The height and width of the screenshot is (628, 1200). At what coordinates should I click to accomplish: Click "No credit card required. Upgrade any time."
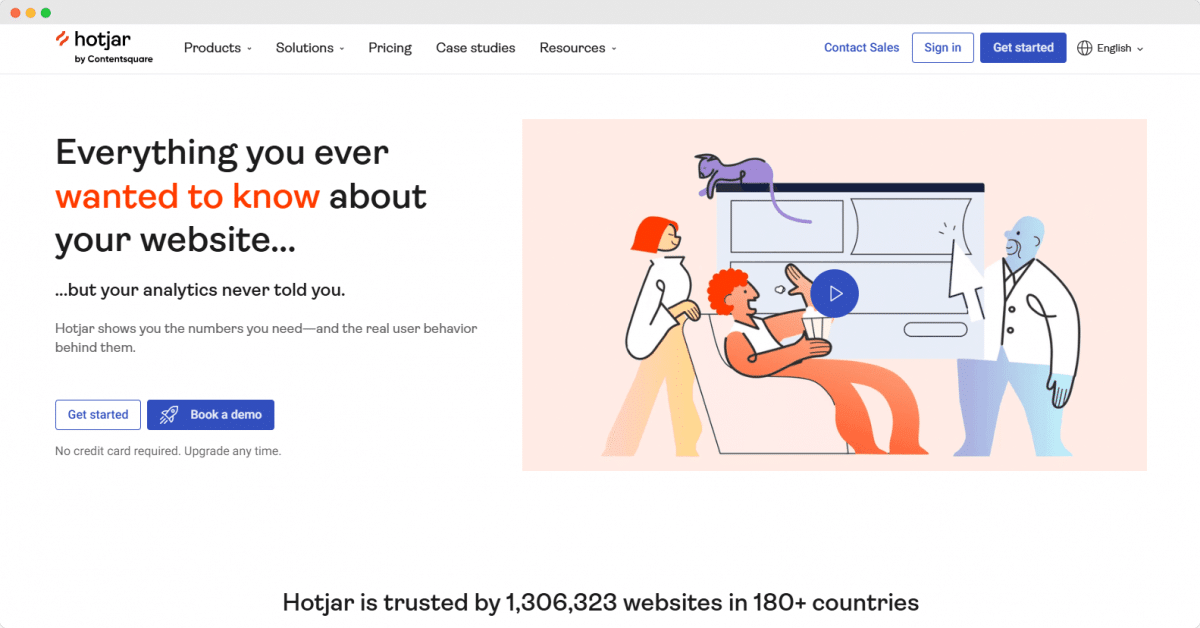[x=168, y=451]
